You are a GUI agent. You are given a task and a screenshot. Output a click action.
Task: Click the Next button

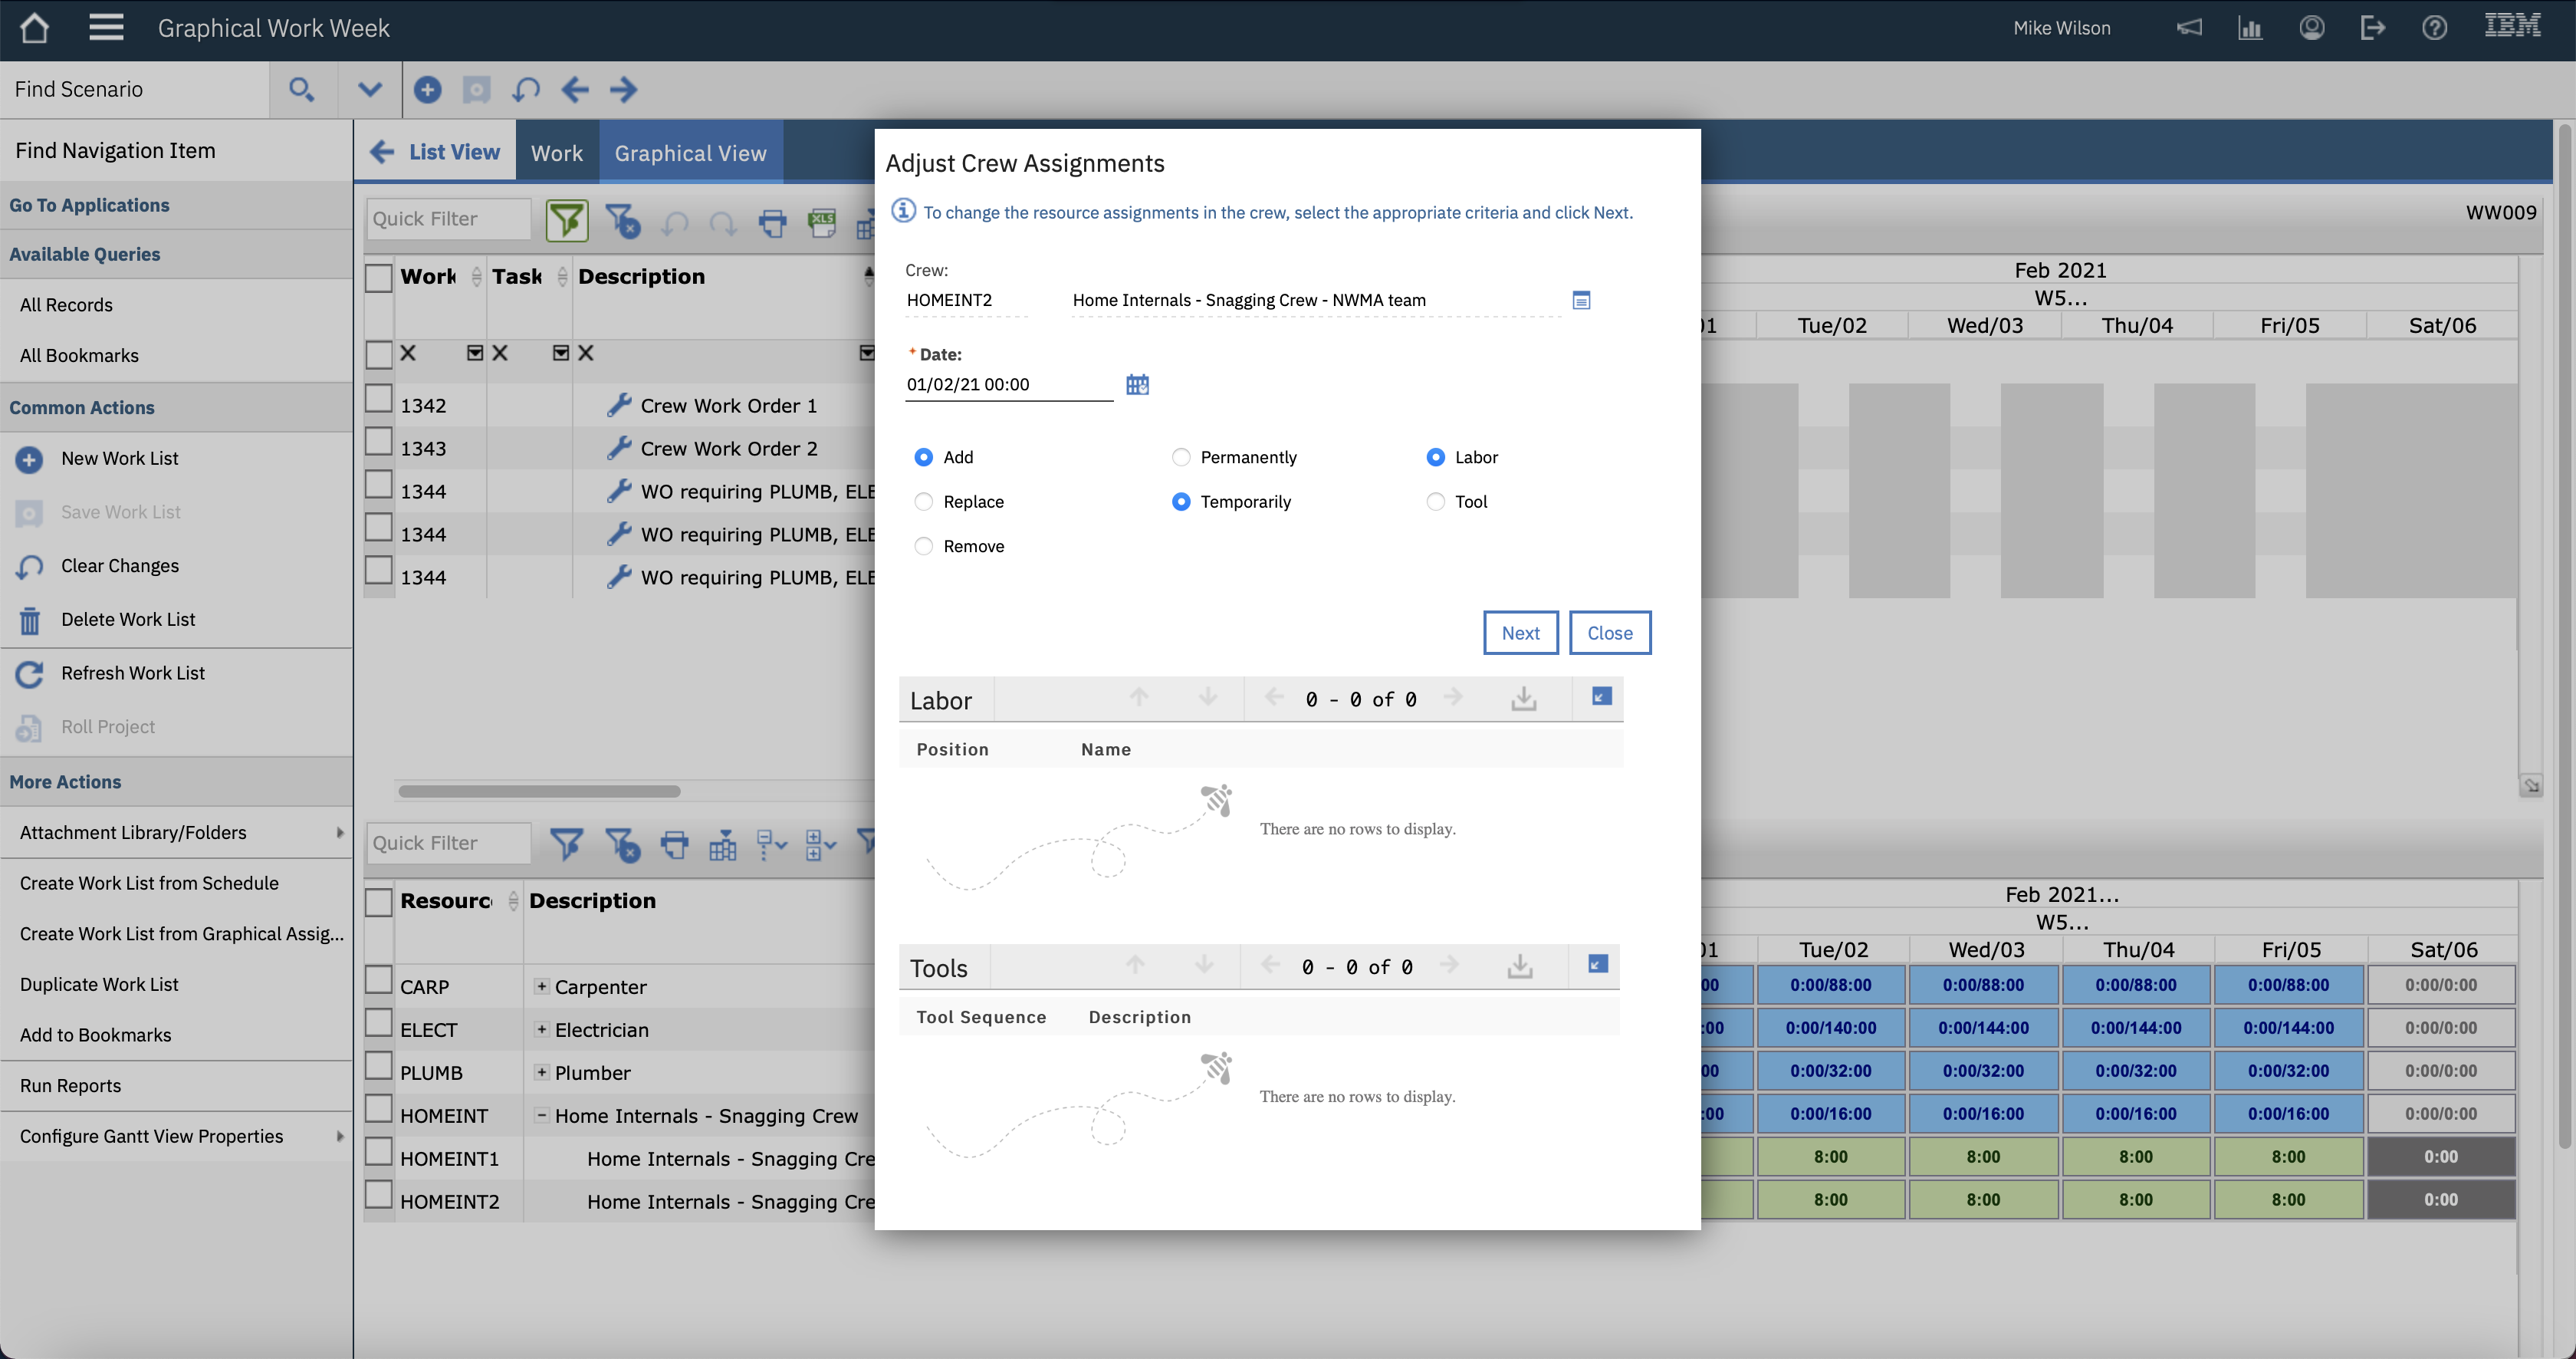click(x=1520, y=633)
